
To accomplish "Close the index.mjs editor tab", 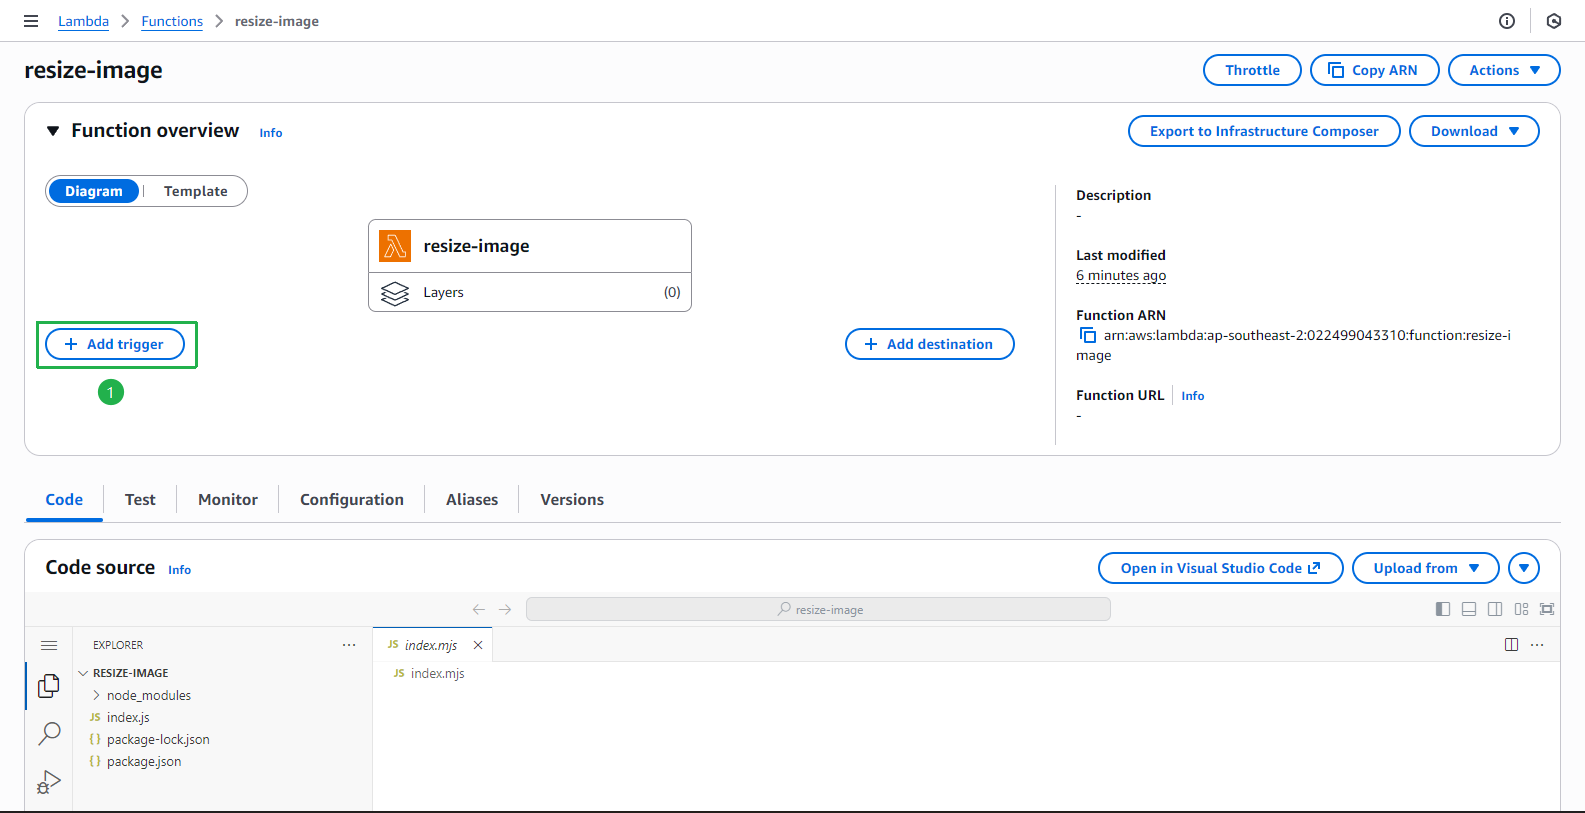I will coord(478,645).
